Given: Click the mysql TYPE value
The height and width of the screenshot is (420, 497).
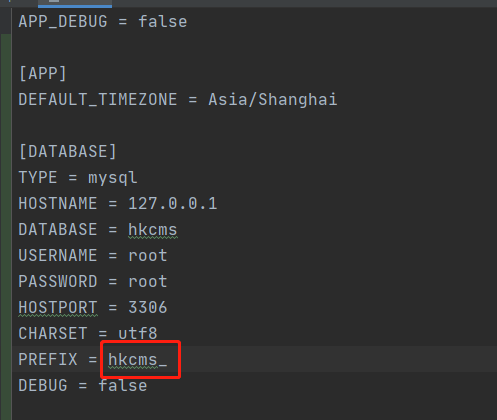Looking at the screenshot, I should point(113,178).
